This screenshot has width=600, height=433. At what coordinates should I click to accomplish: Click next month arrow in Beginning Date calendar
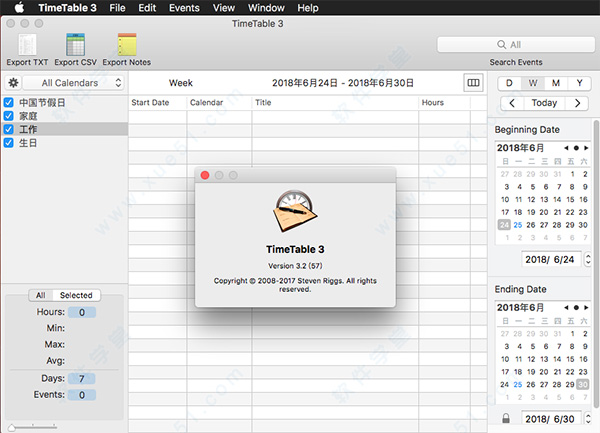(586, 148)
